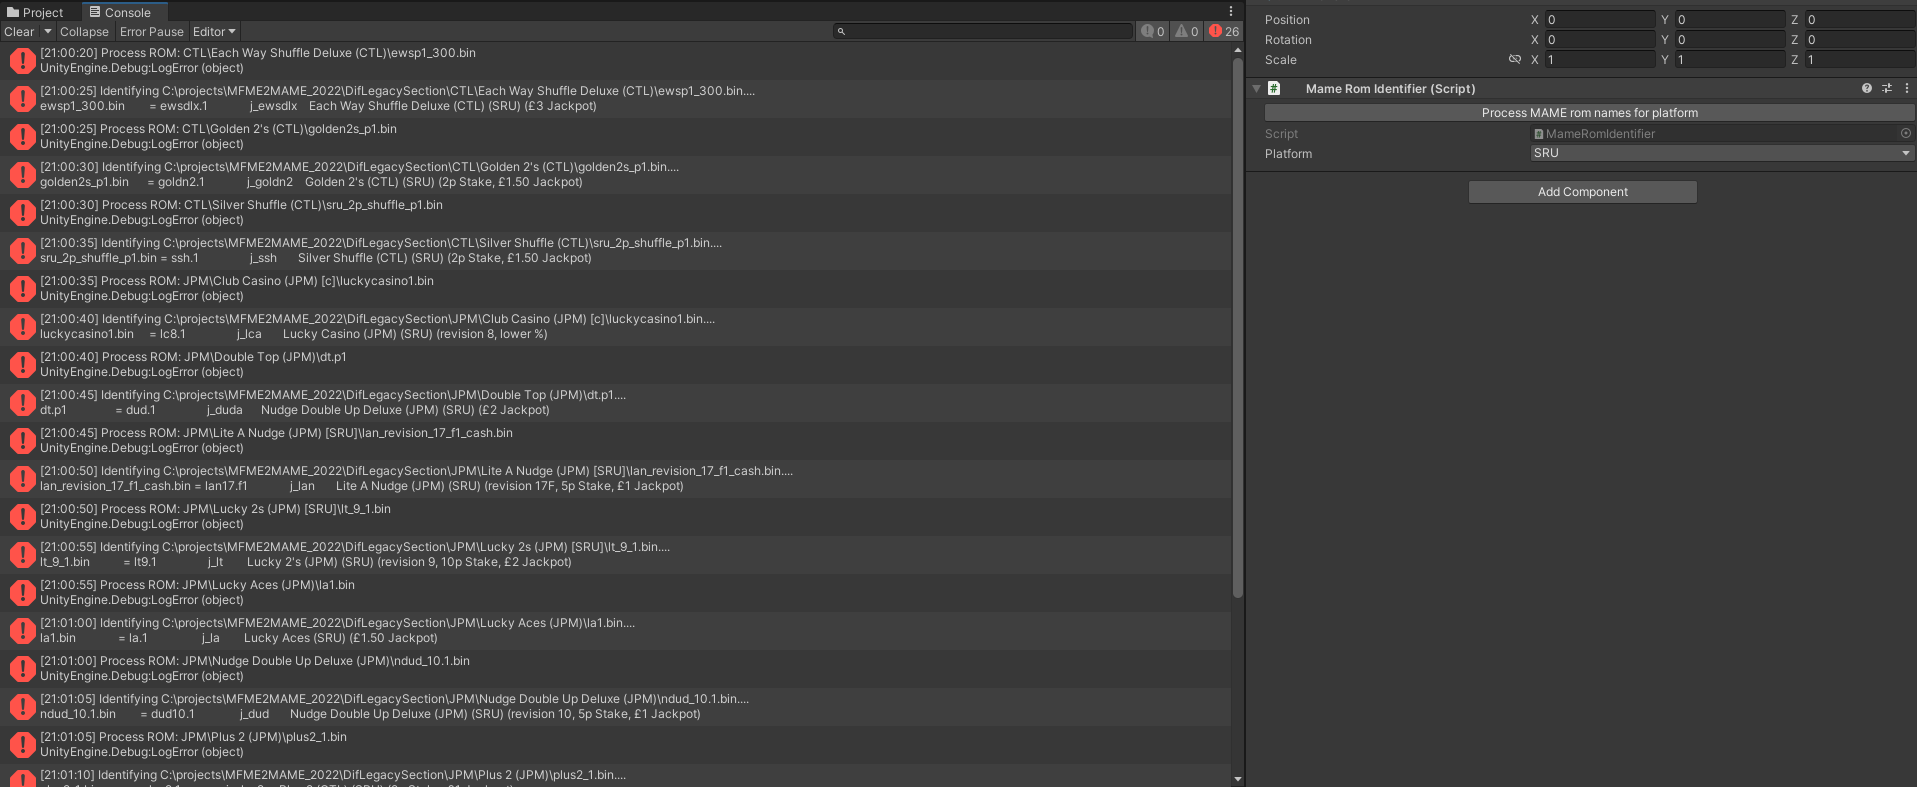Image resolution: width=1917 pixels, height=787 pixels.
Task: Toggle error message filter showing 26
Action: coord(1223,32)
